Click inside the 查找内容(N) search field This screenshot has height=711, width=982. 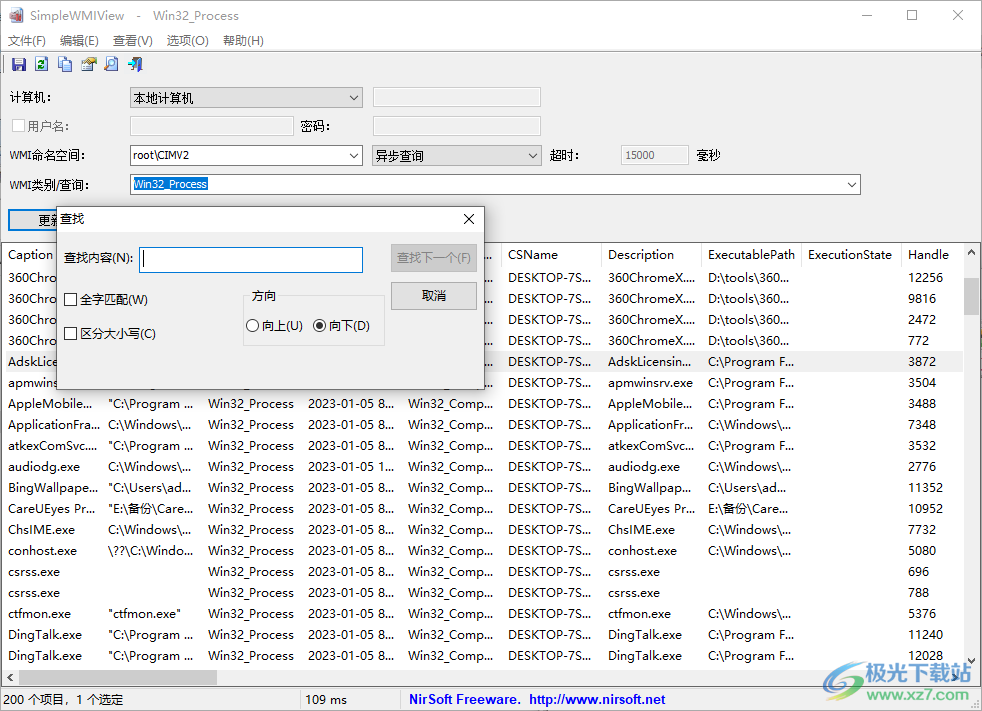250,259
